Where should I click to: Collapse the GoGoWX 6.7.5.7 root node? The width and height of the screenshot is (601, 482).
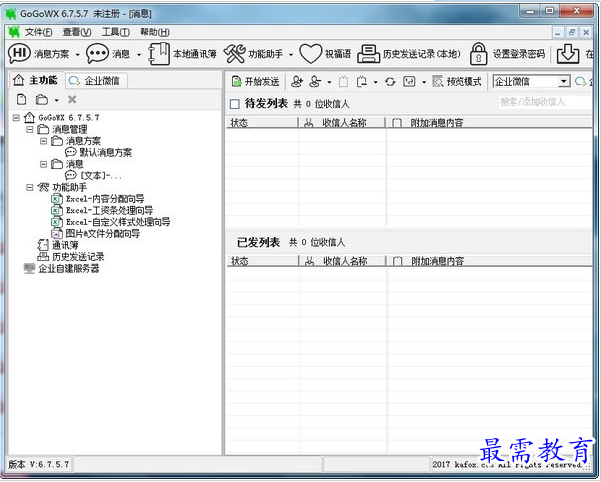[16, 118]
